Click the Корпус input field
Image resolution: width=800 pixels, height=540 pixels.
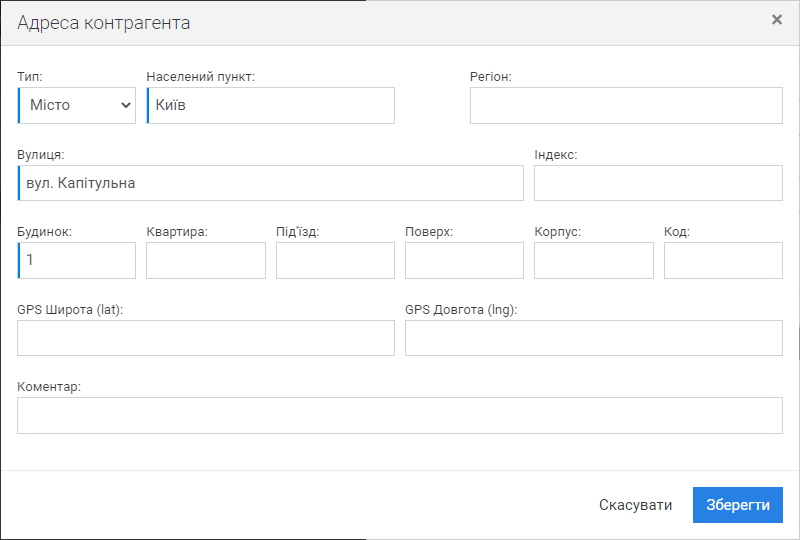point(594,260)
